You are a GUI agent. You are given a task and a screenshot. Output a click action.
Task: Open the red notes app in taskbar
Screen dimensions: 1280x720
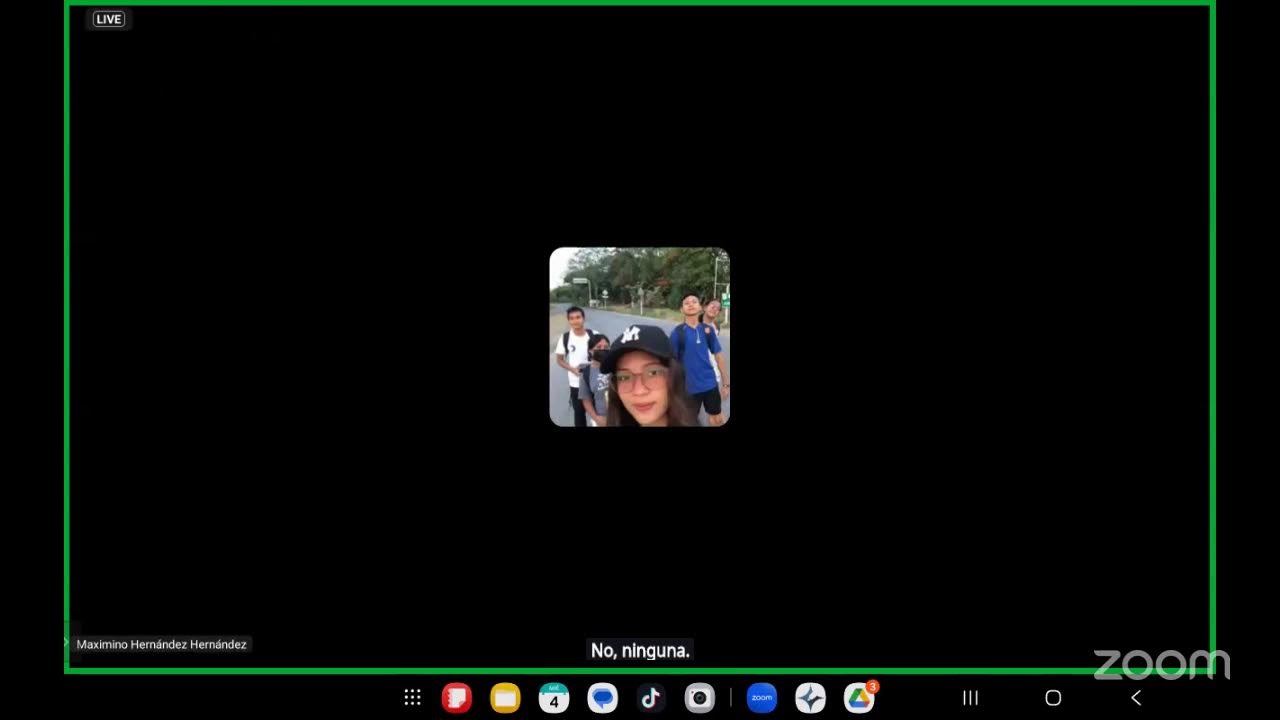pos(457,698)
